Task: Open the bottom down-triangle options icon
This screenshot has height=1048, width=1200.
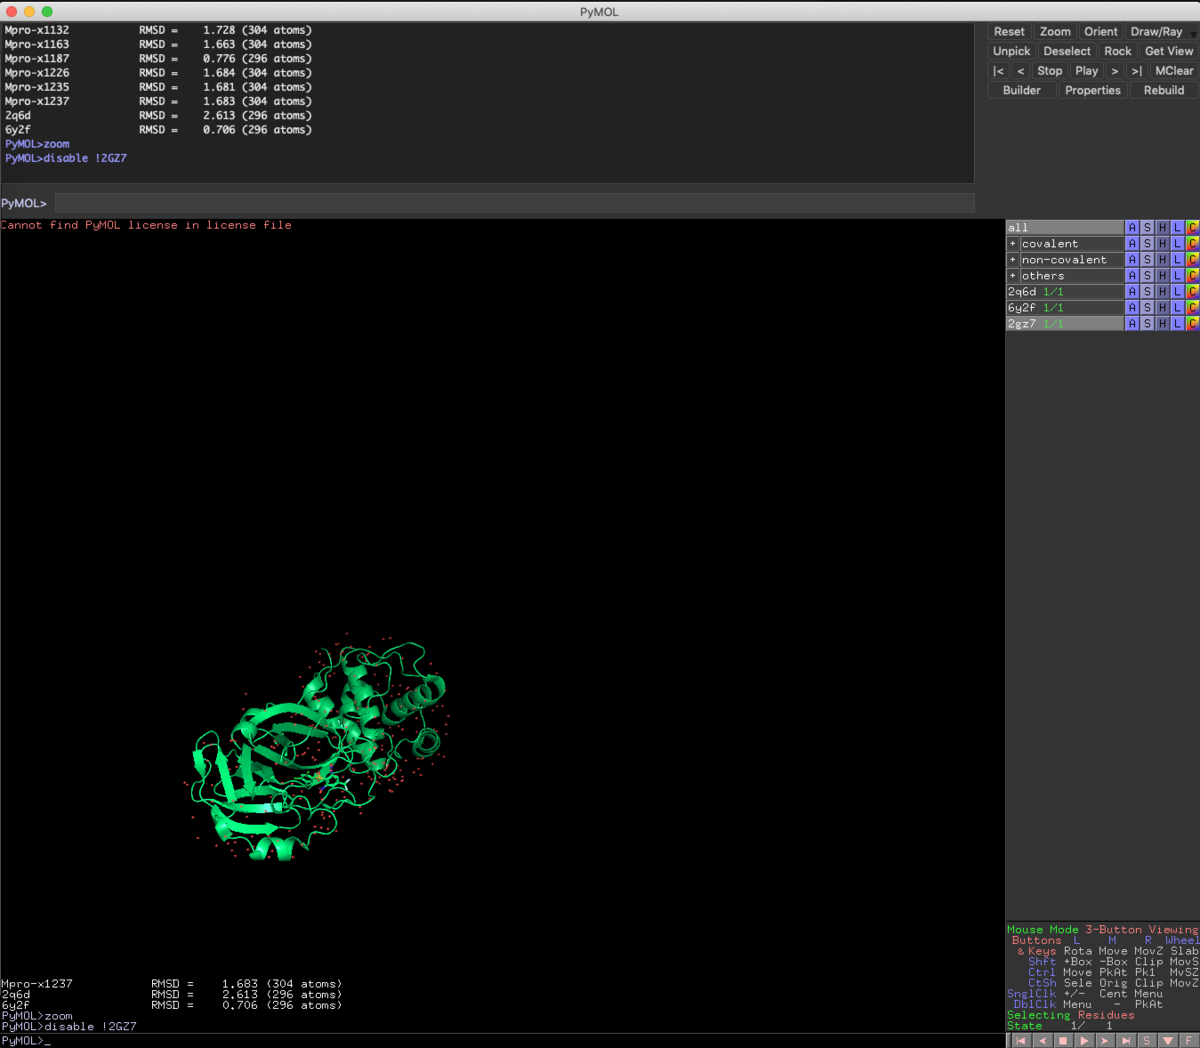Action: (1168, 1041)
